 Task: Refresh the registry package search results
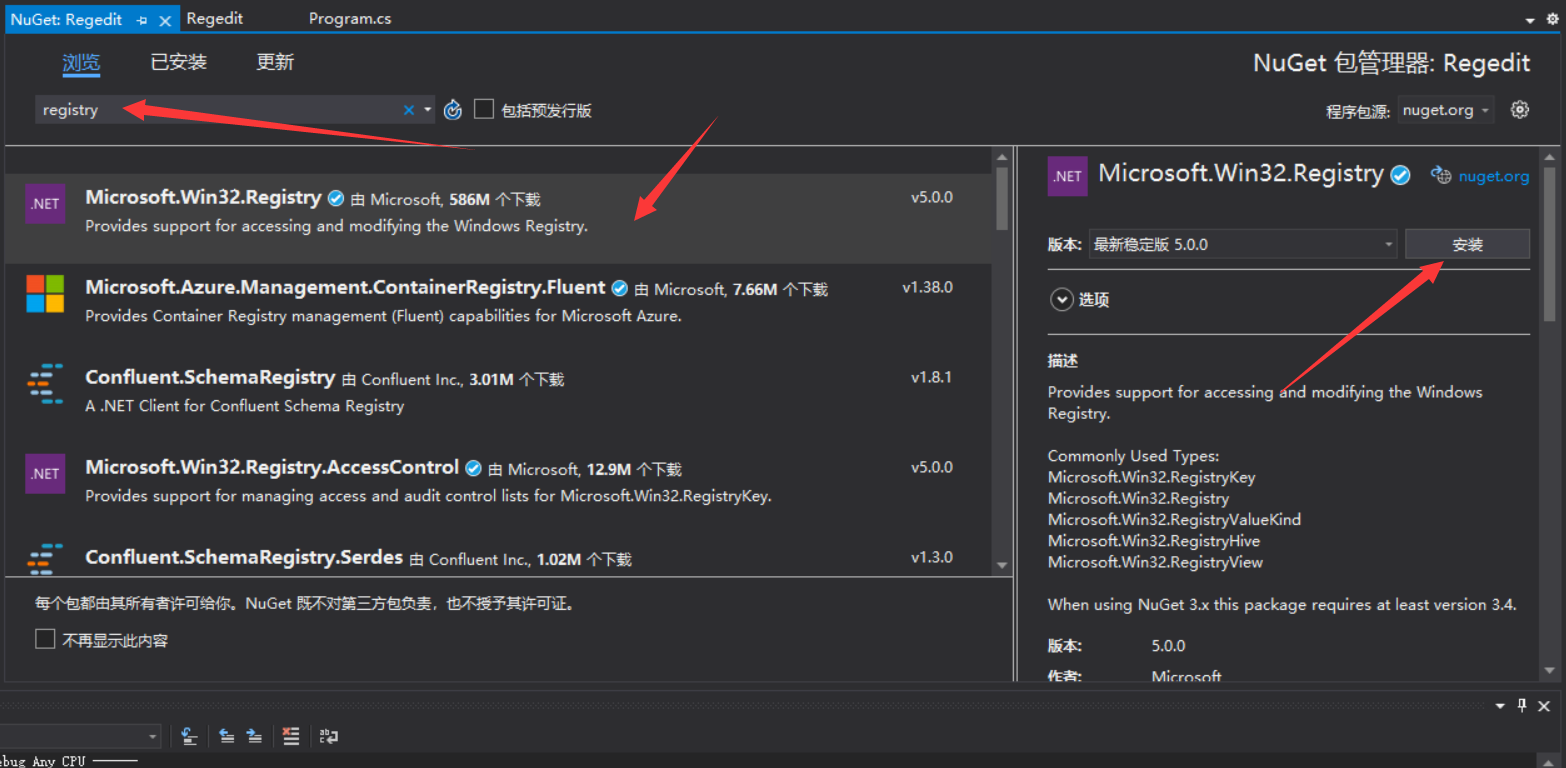click(452, 109)
